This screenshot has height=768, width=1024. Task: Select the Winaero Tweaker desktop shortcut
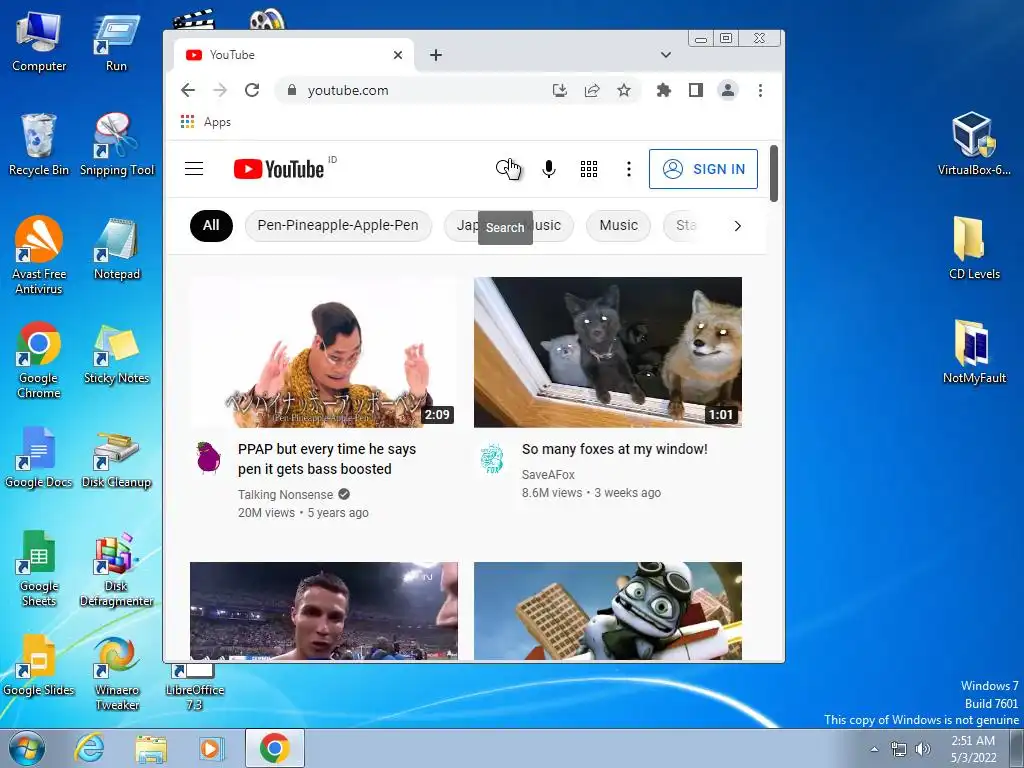[x=117, y=673]
